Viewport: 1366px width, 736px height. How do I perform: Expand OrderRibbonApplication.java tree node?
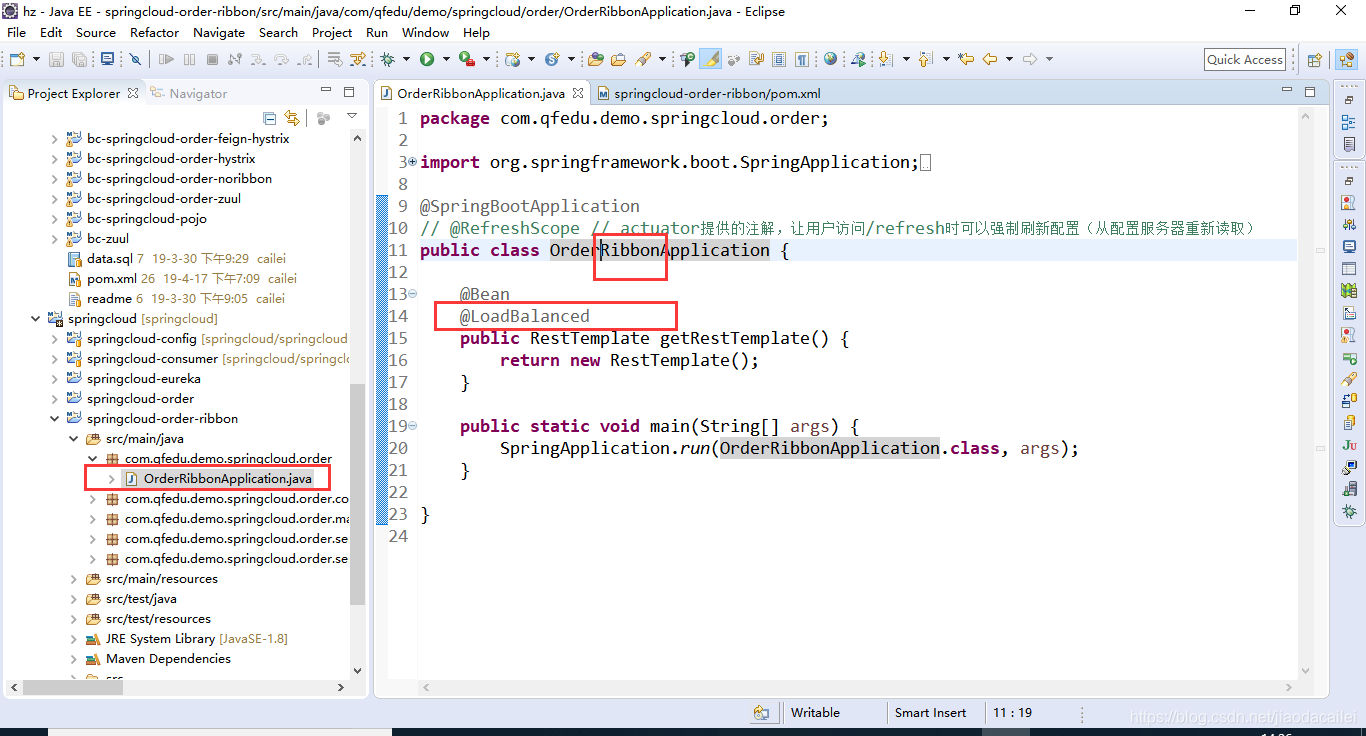coord(111,479)
